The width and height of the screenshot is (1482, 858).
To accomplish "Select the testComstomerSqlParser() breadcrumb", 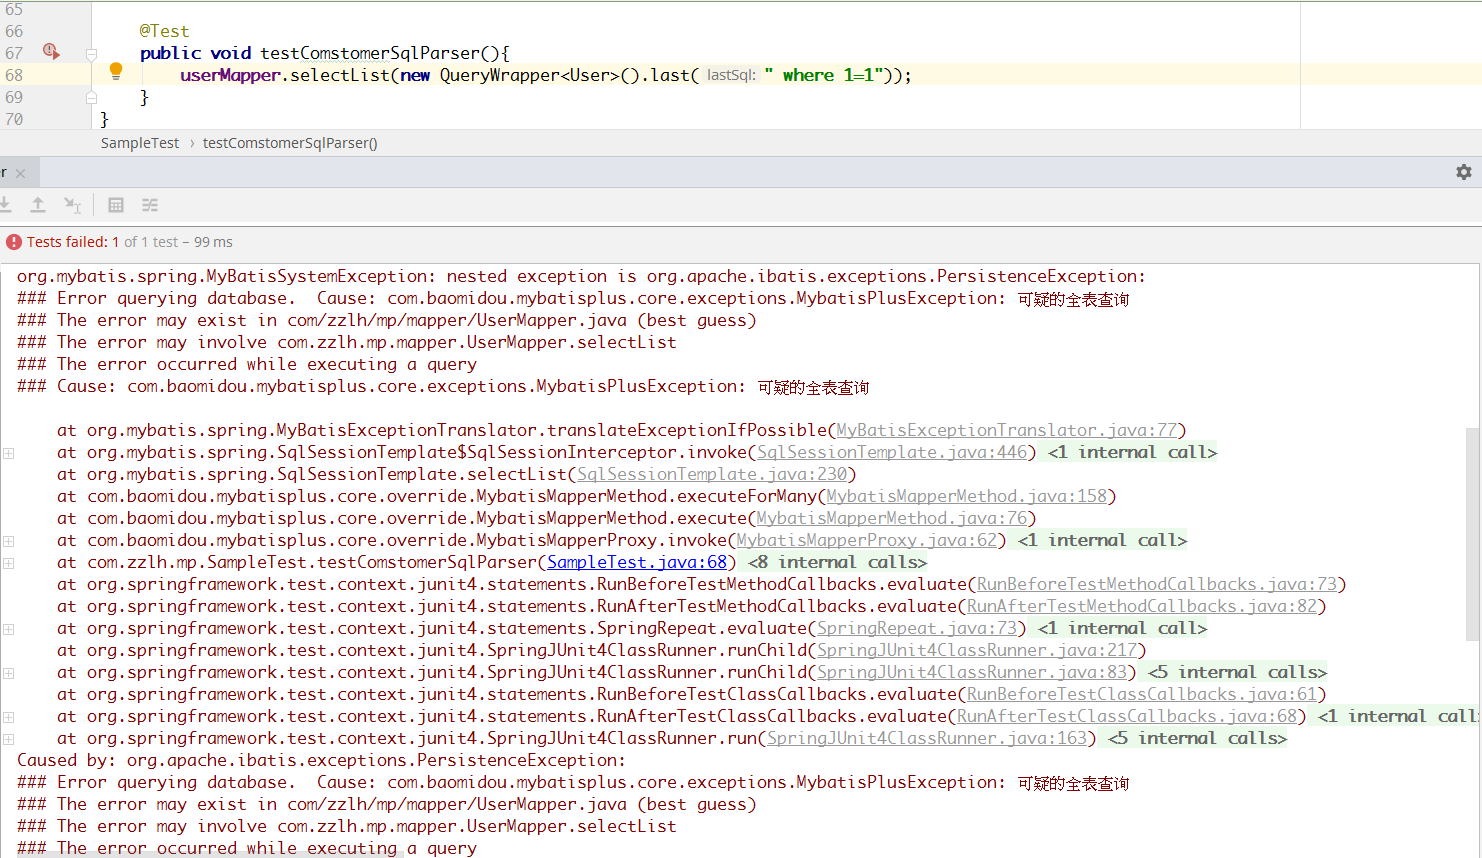I will 290,143.
